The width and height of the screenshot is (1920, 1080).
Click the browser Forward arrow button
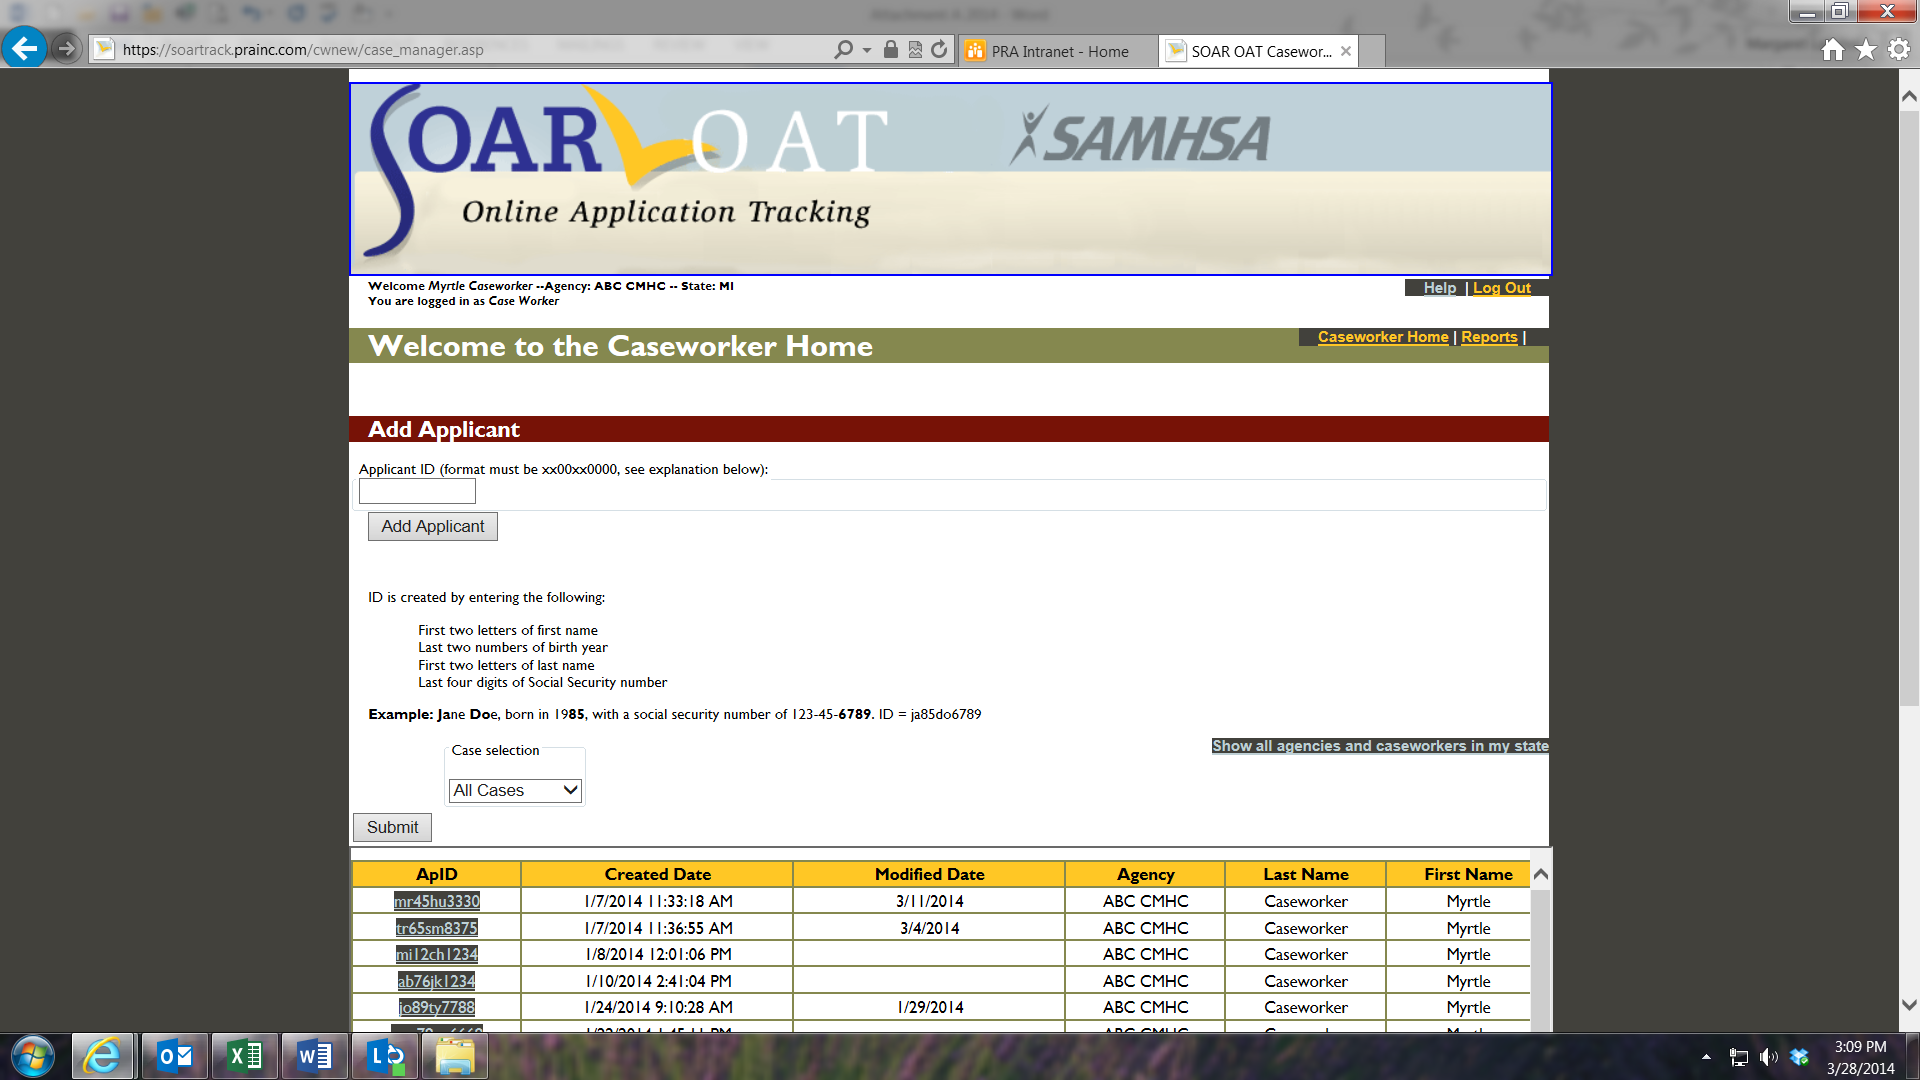[x=66, y=48]
